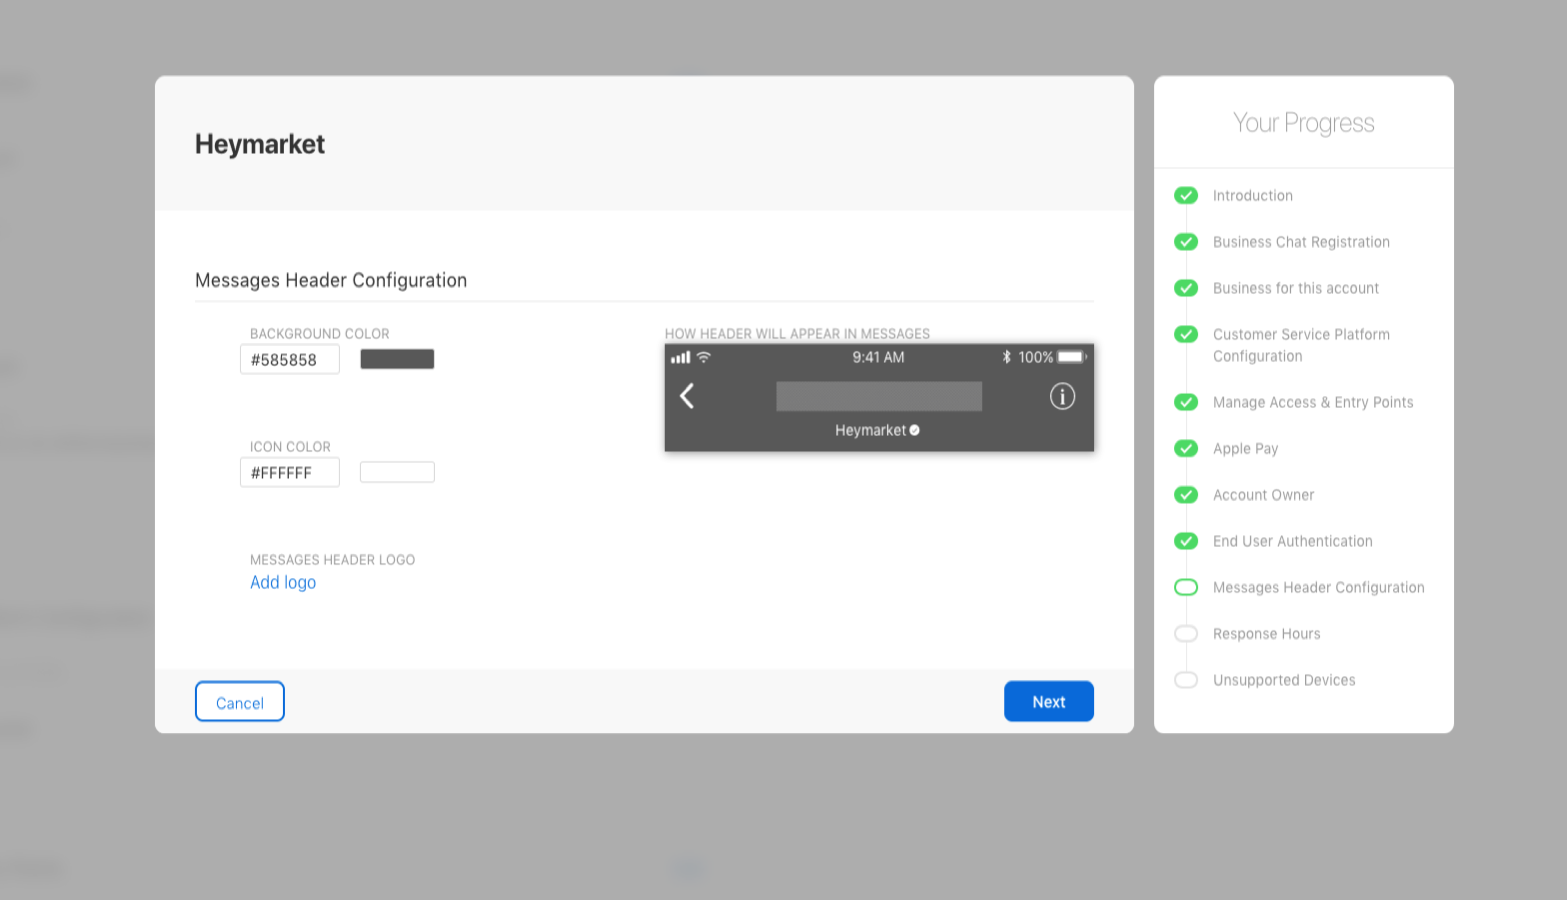The height and width of the screenshot is (900, 1567).
Task: Click the Heymarket name in header preview
Action: (870, 430)
